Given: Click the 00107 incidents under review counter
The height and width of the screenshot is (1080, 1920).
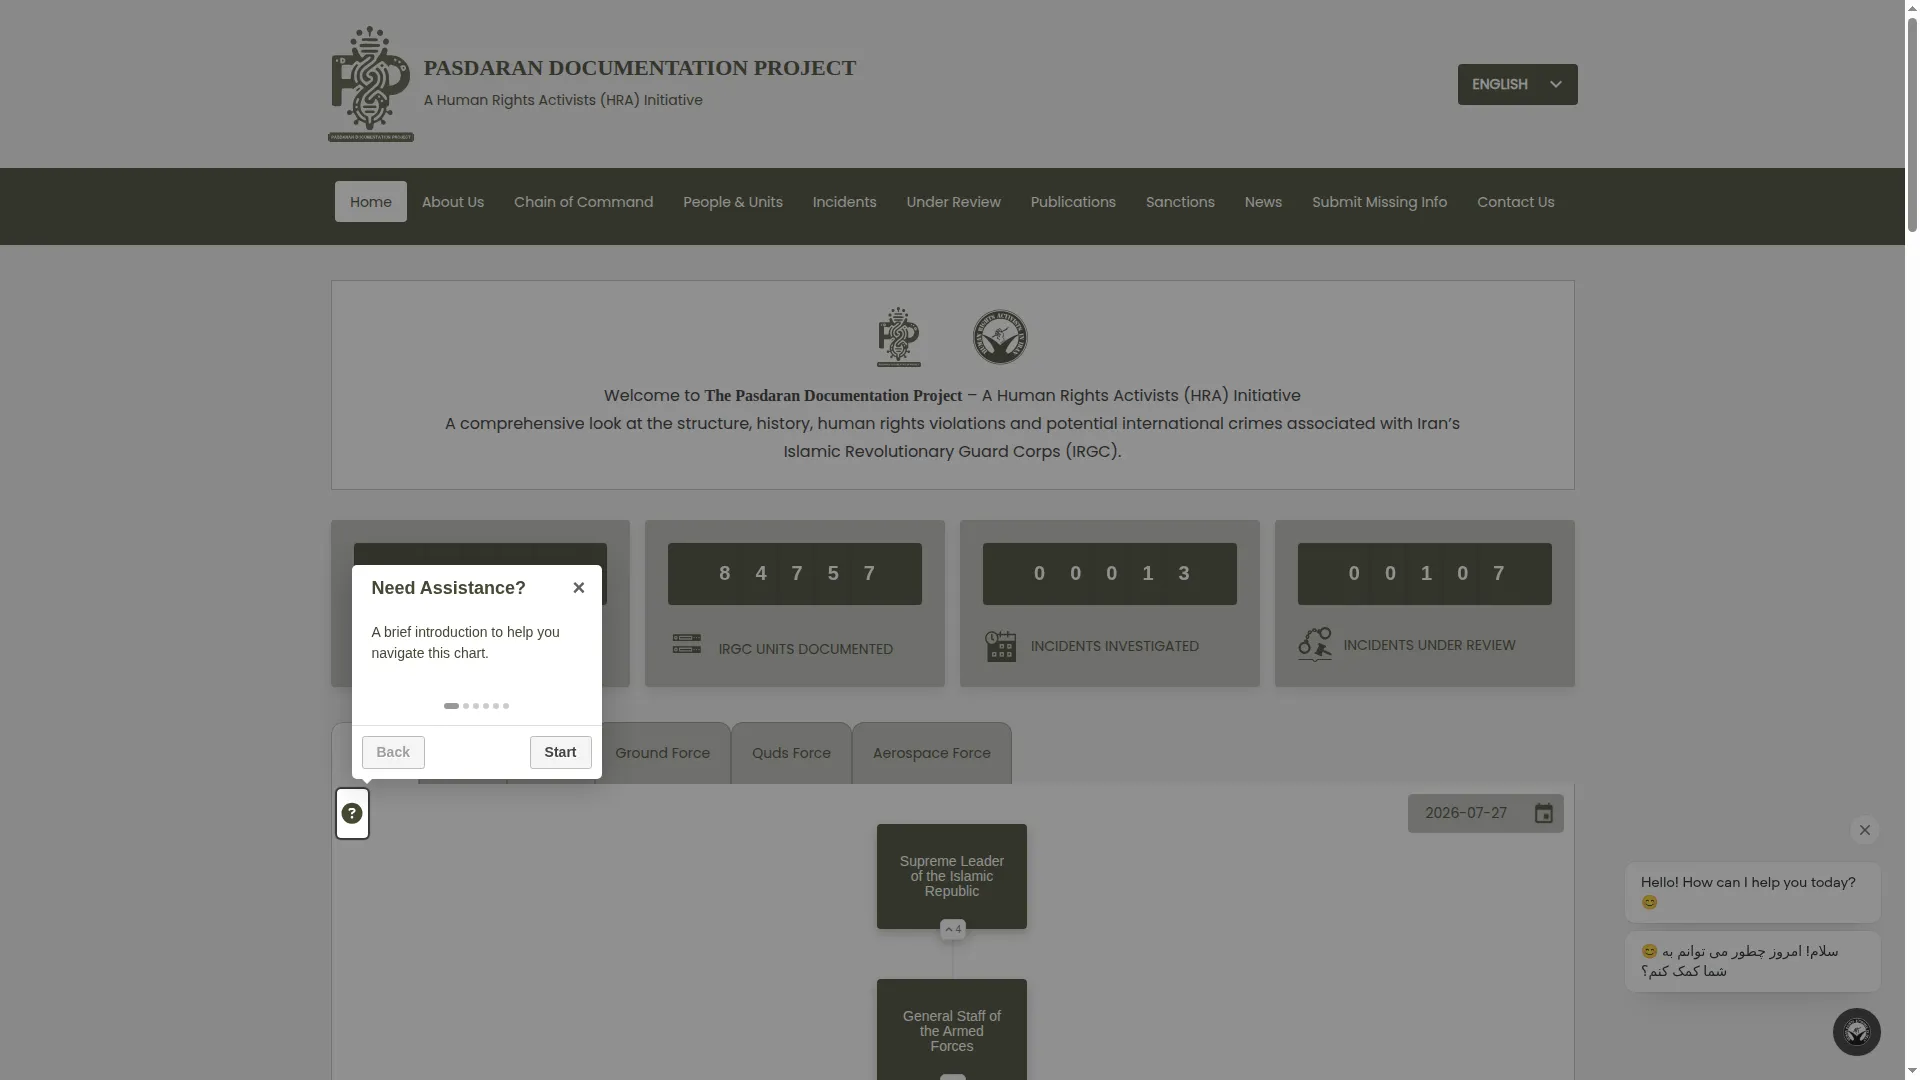Looking at the screenshot, I should coord(1424,574).
